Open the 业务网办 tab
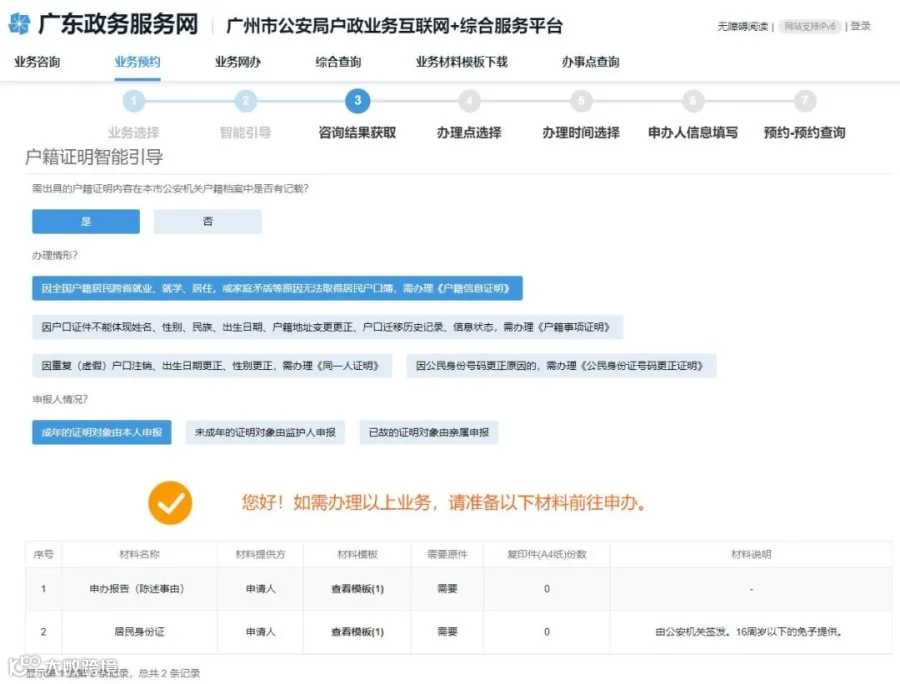900x684 pixels. 238,62
